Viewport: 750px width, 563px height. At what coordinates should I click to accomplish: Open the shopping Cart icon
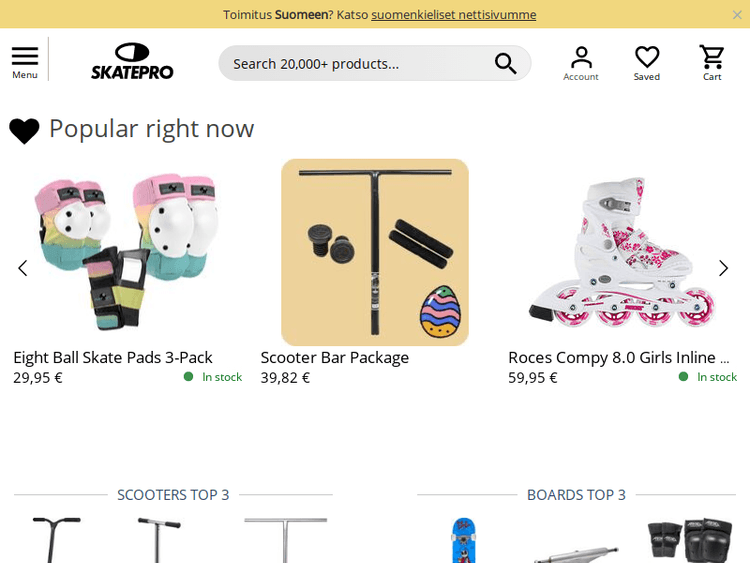pyautogui.click(x=712, y=63)
